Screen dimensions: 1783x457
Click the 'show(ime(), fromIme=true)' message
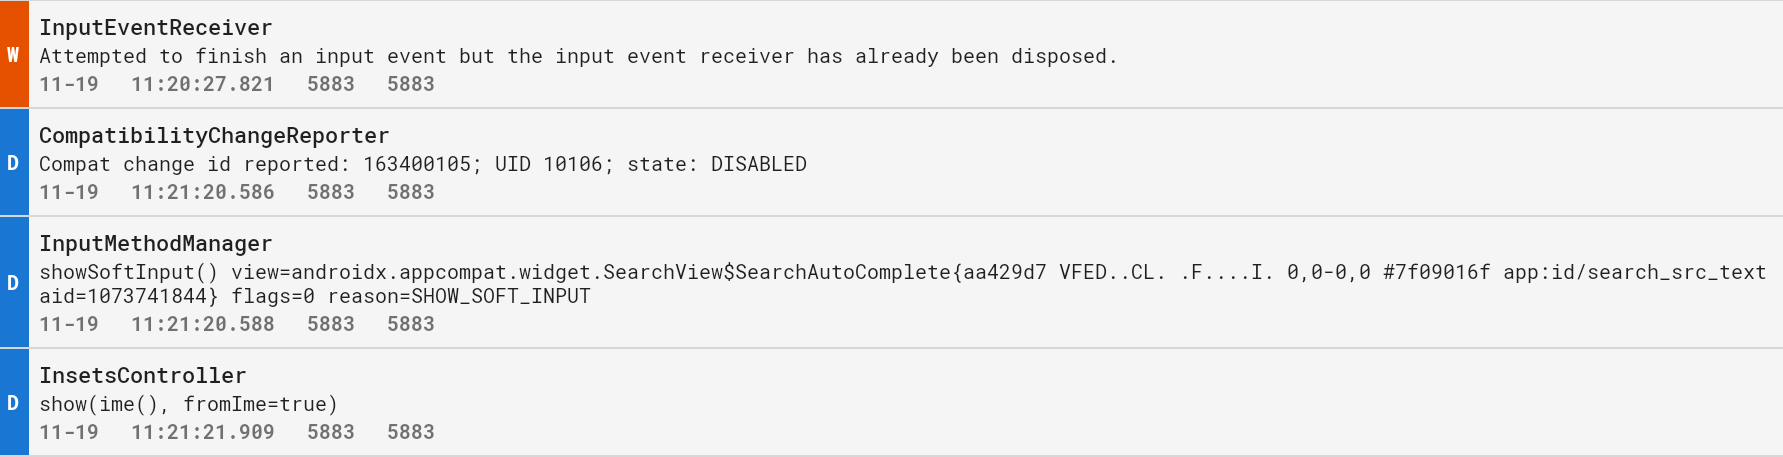click(189, 404)
